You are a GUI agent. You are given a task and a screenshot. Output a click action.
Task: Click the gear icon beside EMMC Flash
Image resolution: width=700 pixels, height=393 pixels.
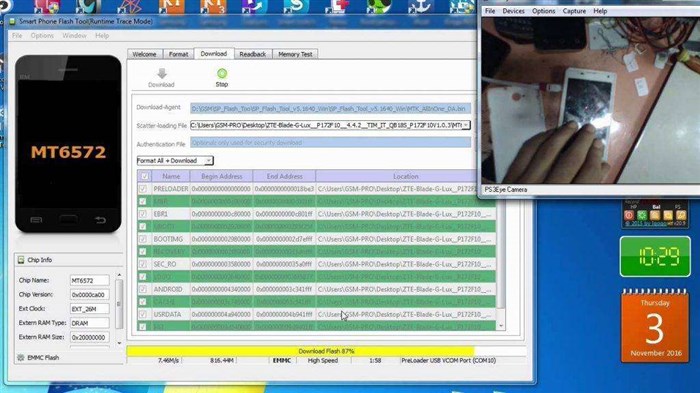tap(21, 358)
